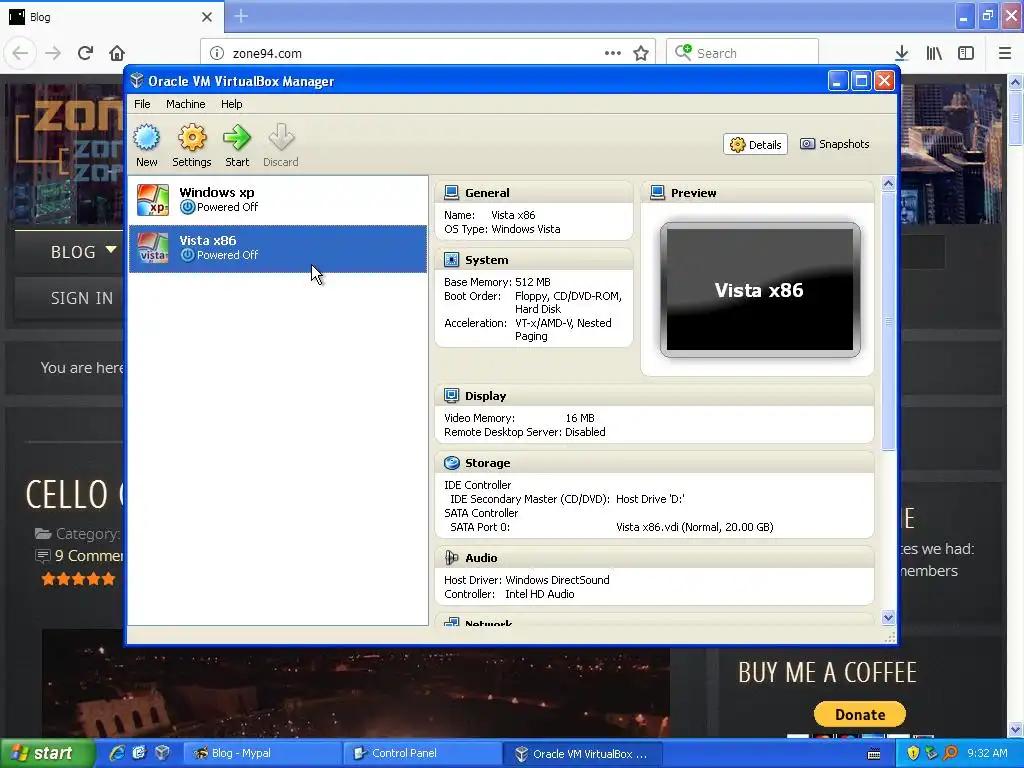1024x768 pixels.
Task: Click the VirtualBox quick launch cube icon
Action: 162,754
